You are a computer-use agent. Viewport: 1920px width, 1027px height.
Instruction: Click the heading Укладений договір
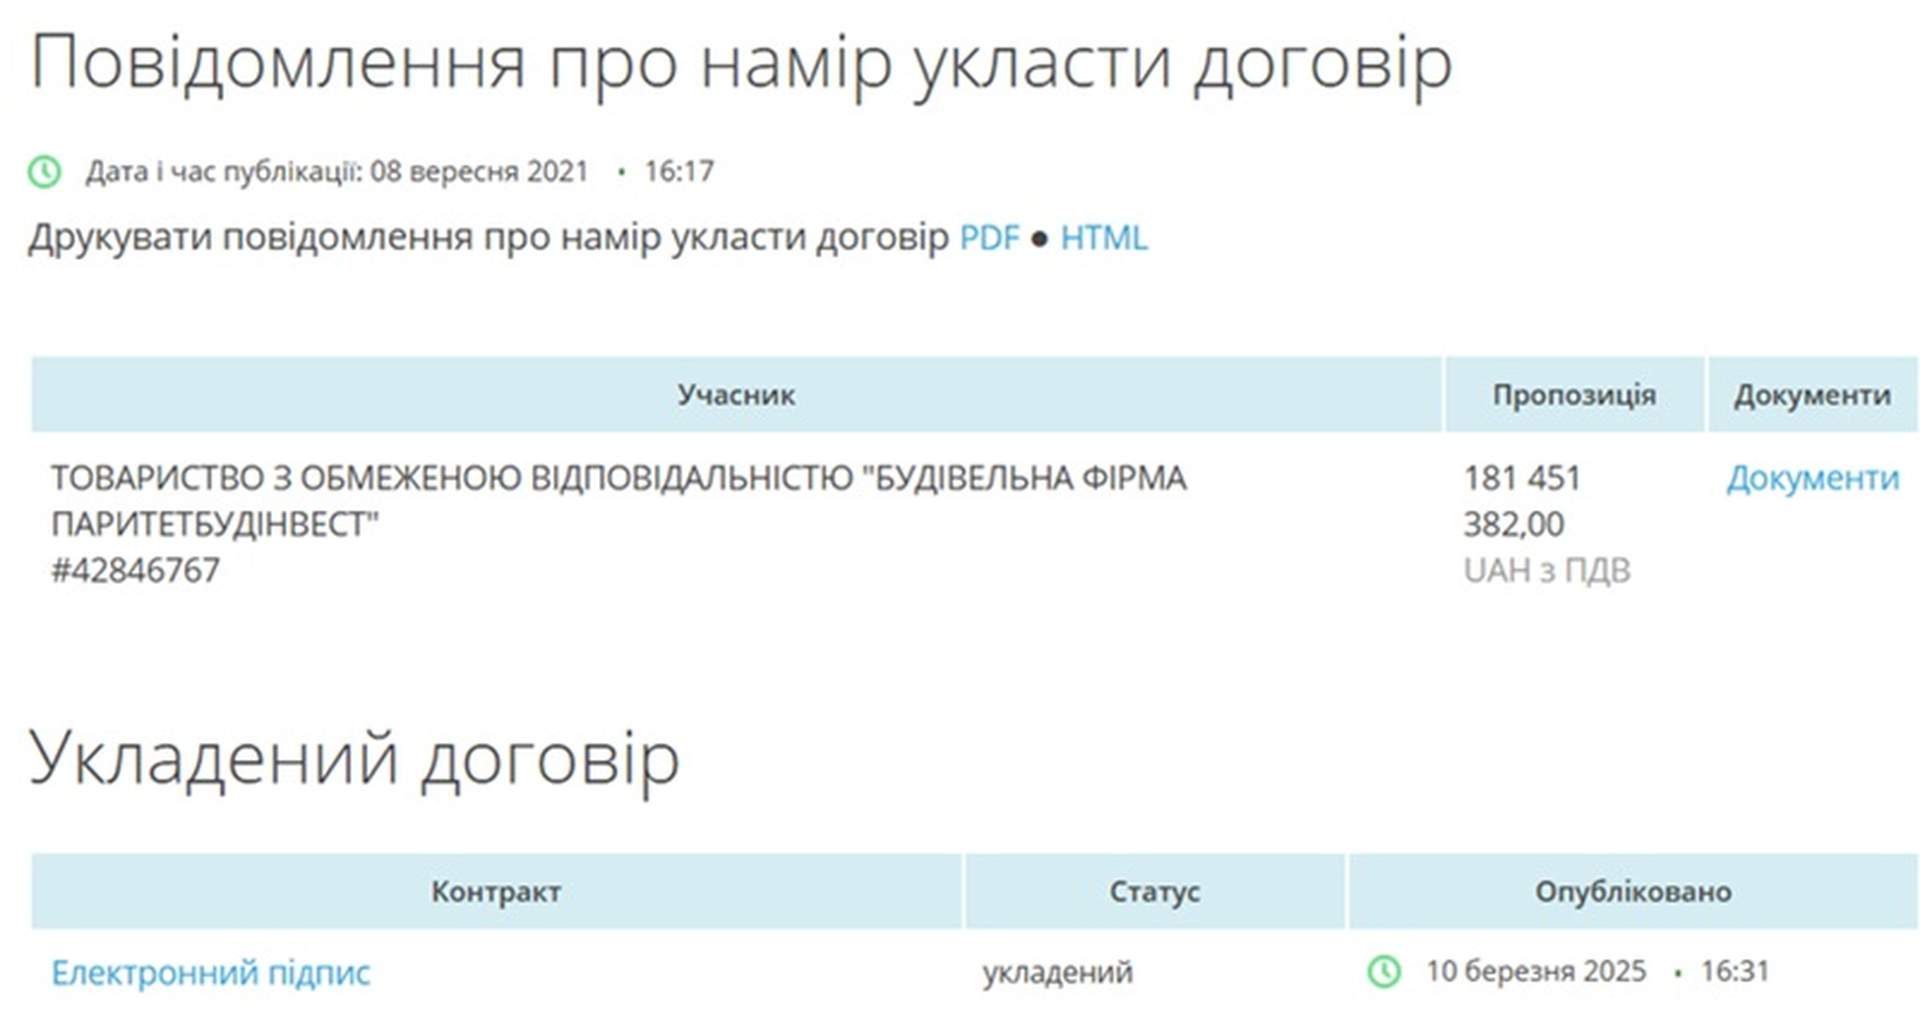coord(355,757)
